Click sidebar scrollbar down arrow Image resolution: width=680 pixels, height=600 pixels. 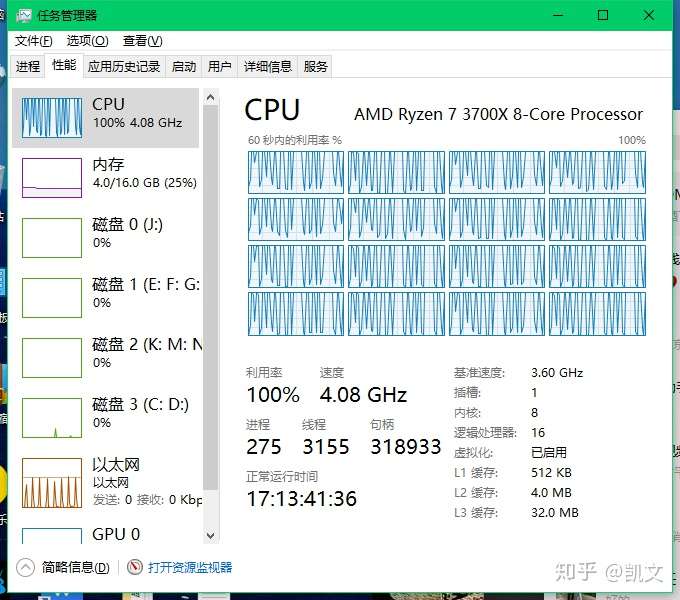tap(211, 536)
